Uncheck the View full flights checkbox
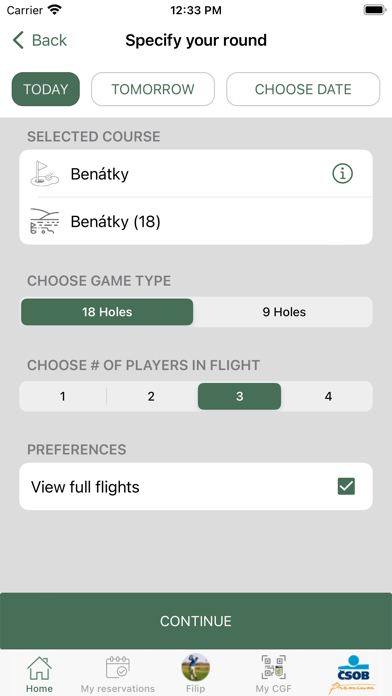 pyautogui.click(x=346, y=486)
